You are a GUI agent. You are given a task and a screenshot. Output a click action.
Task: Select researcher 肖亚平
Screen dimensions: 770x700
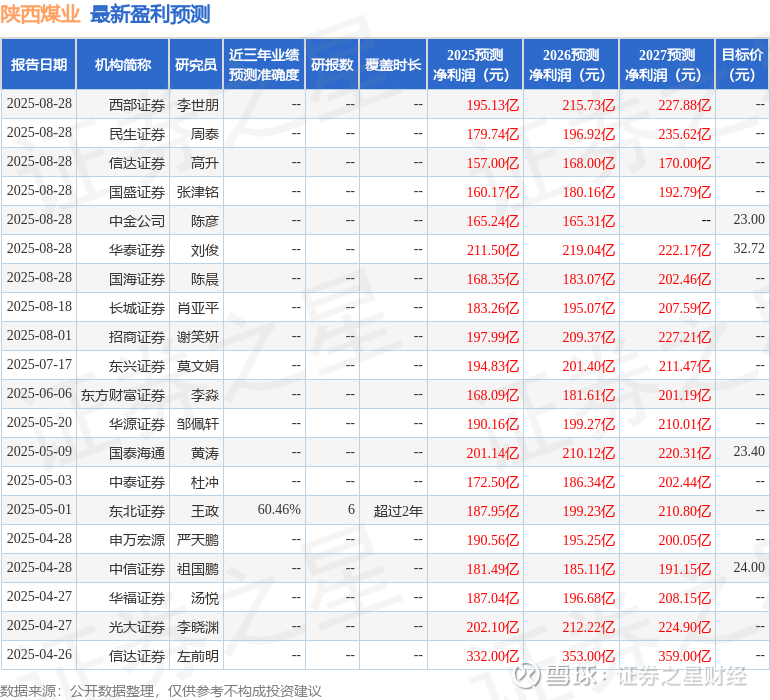198,308
